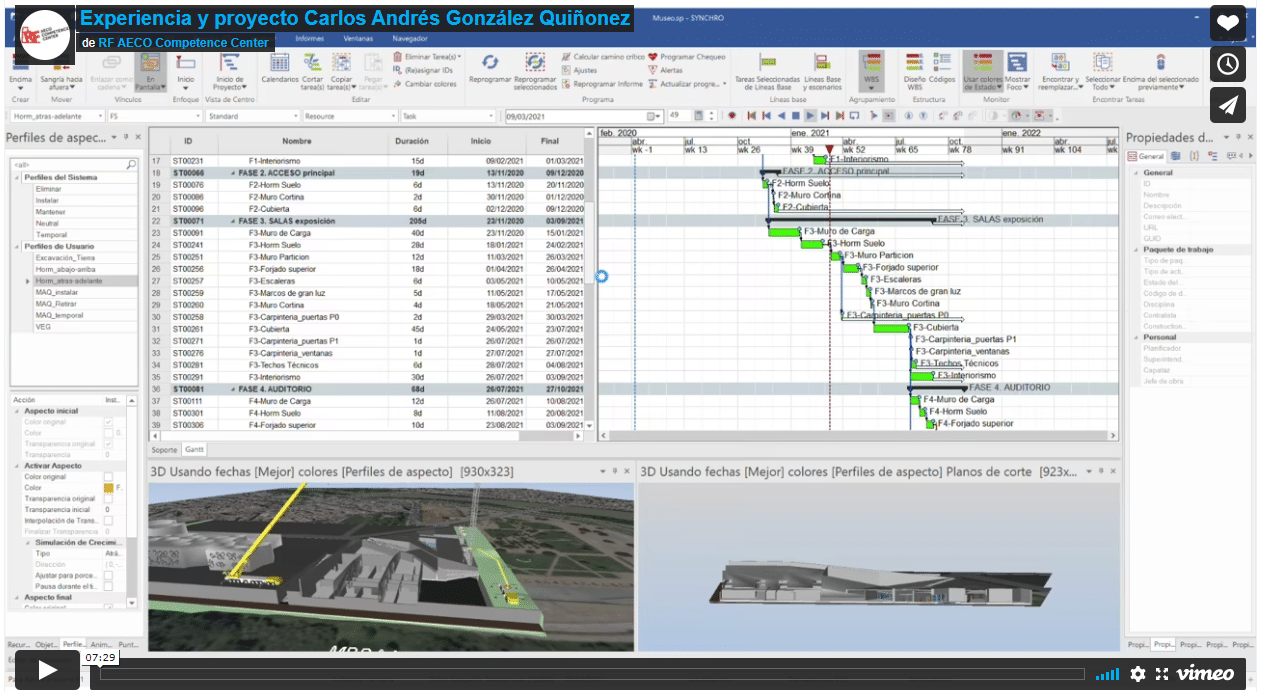
Task: Play the 4D simulation forward
Action: pyautogui.click(x=810, y=116)
